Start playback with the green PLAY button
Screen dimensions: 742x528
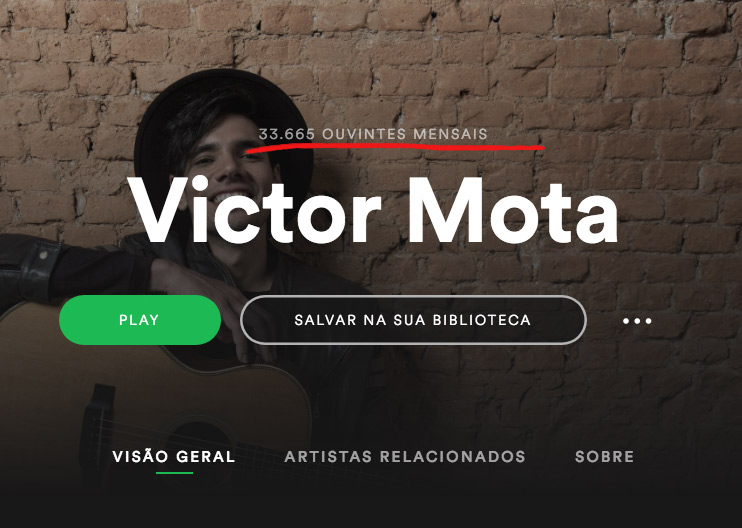140,320
